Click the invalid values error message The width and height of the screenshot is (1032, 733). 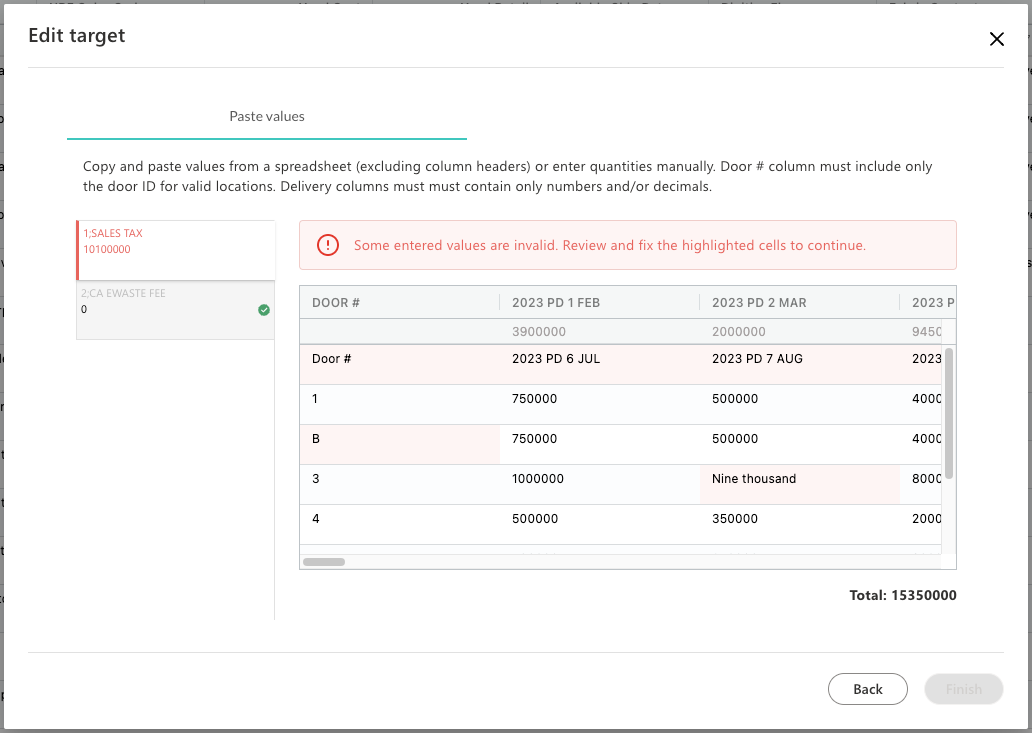609,245
